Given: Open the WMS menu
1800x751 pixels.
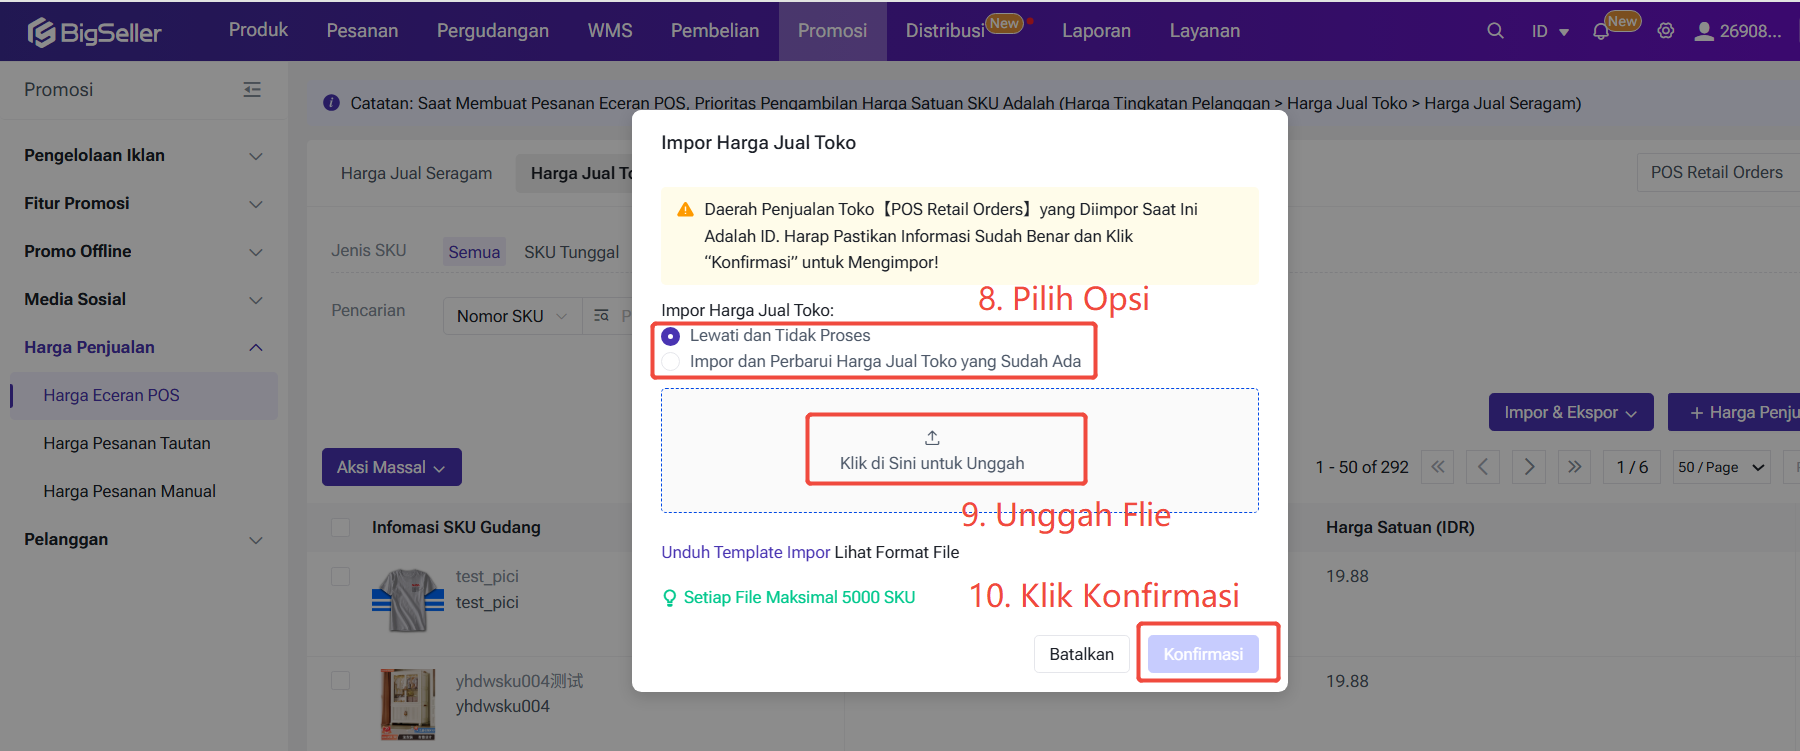Looking at the screenshot, I should click(610, 31).
